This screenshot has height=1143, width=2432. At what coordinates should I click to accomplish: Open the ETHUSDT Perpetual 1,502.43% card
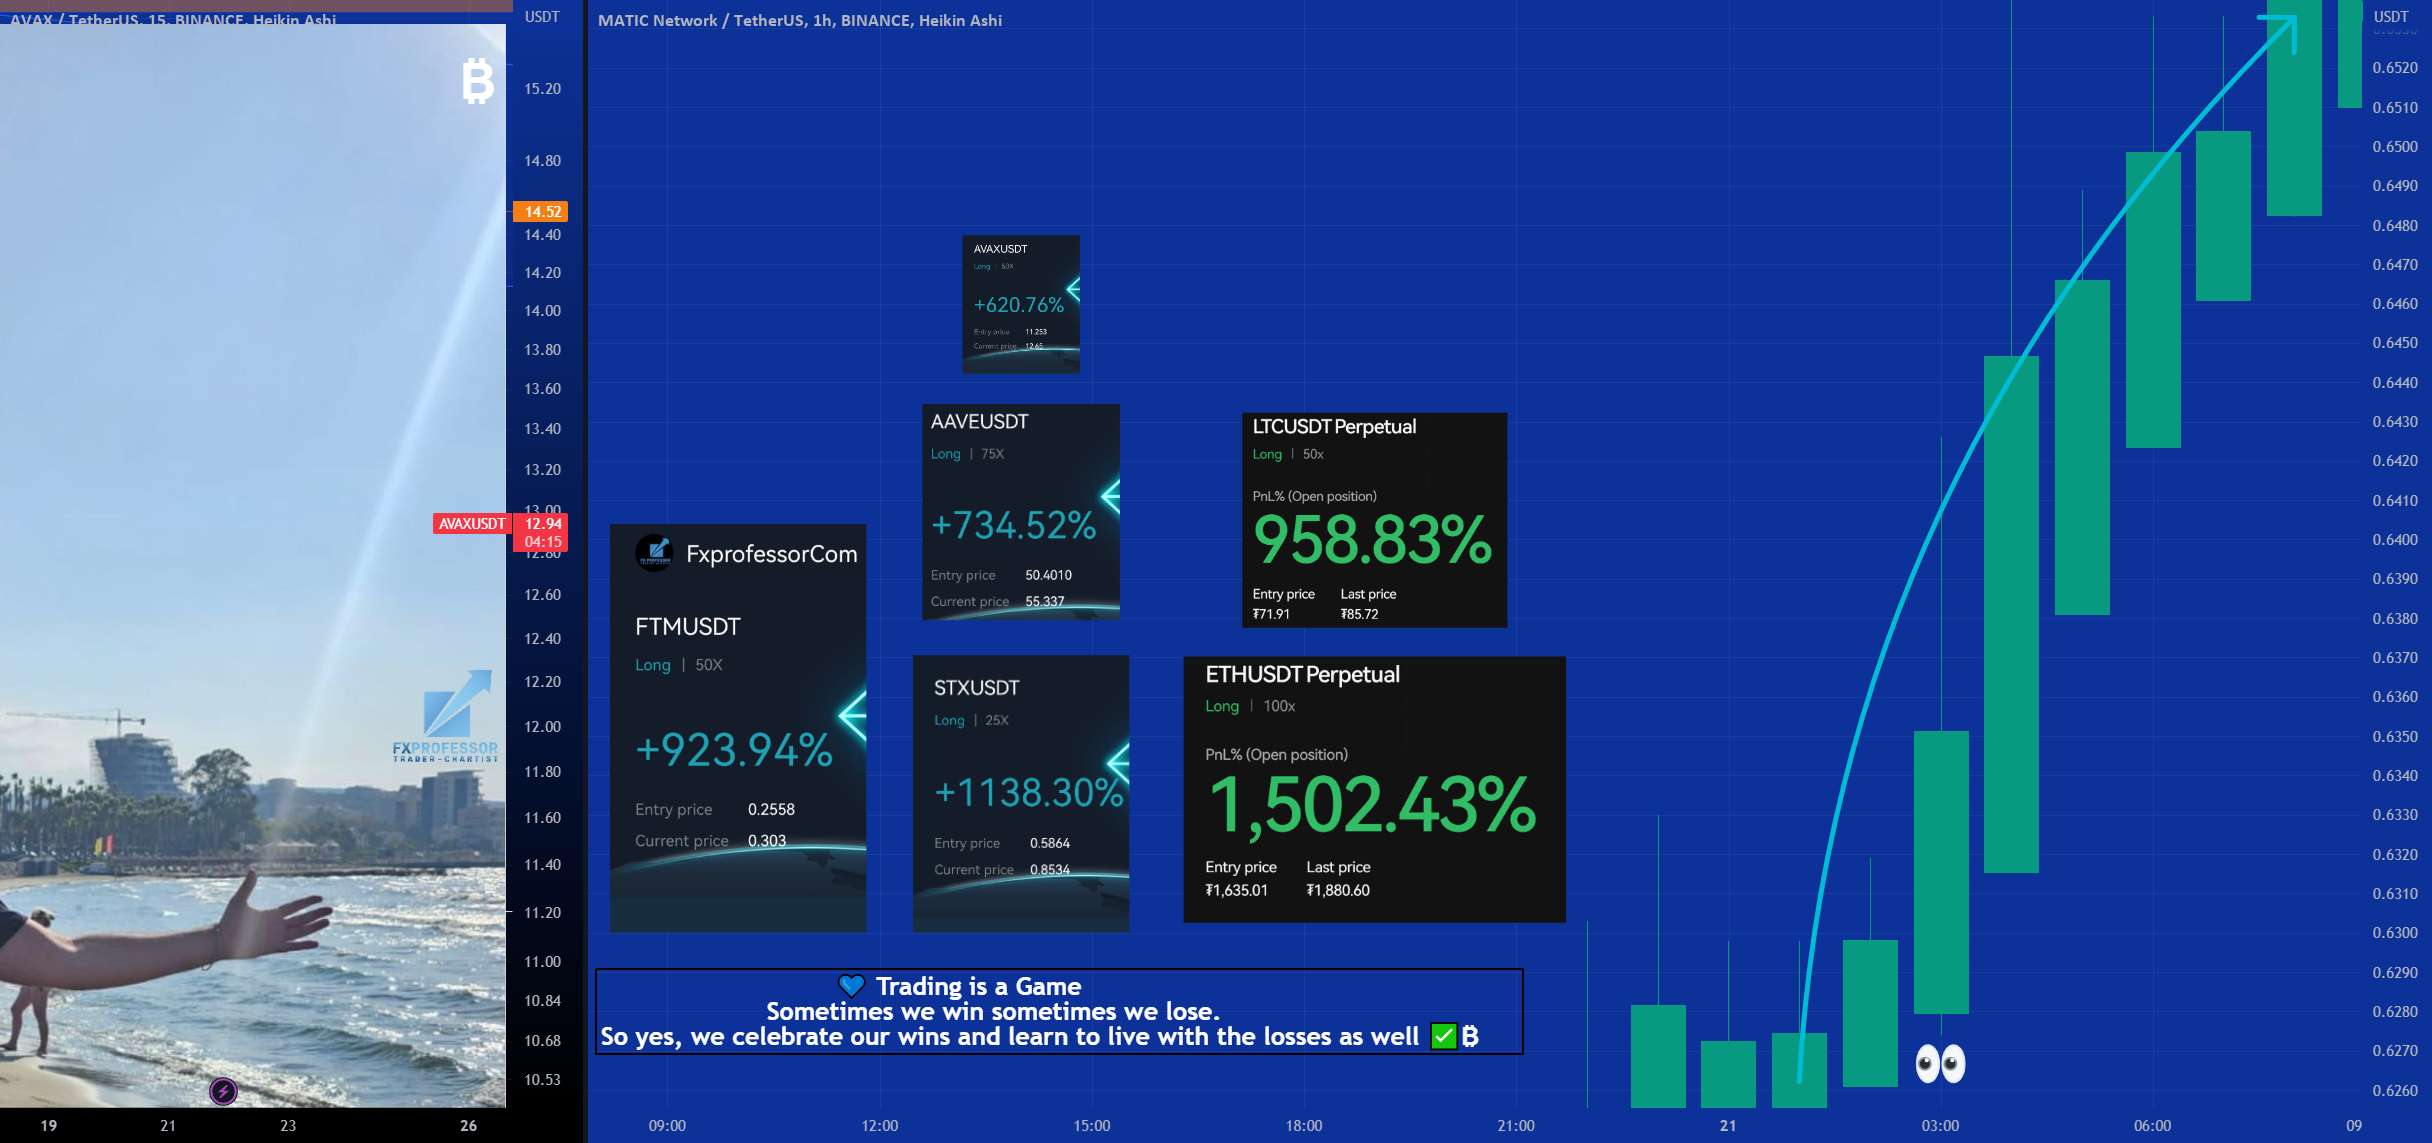pos(1374,789)
